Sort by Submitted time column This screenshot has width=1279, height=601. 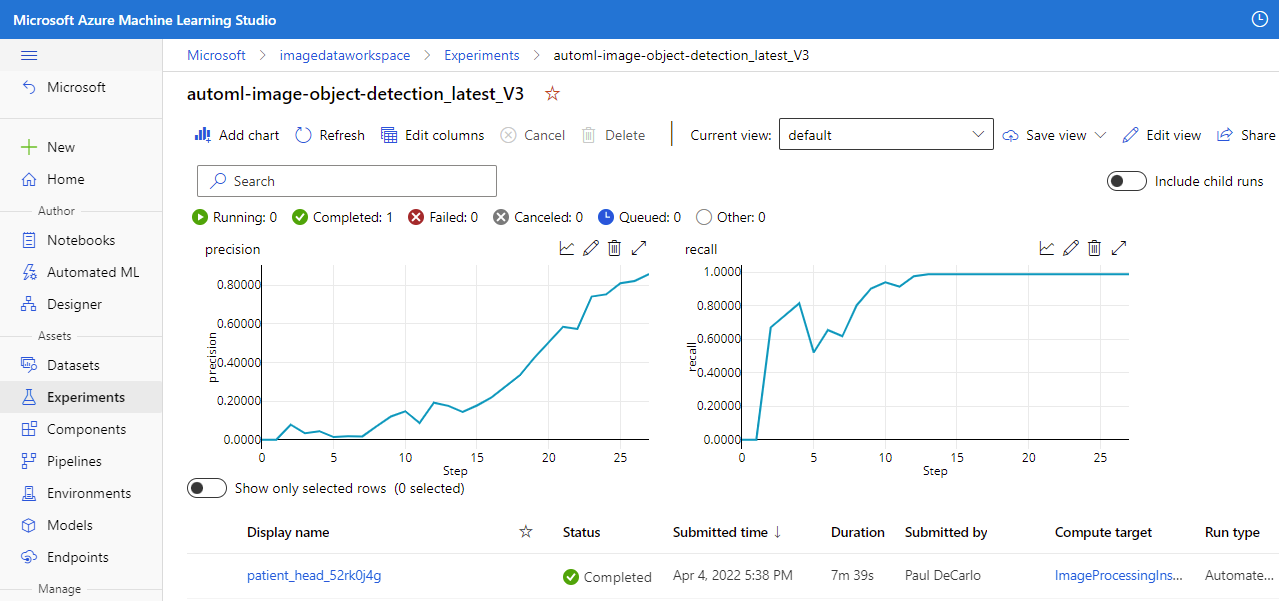point(721,531)
